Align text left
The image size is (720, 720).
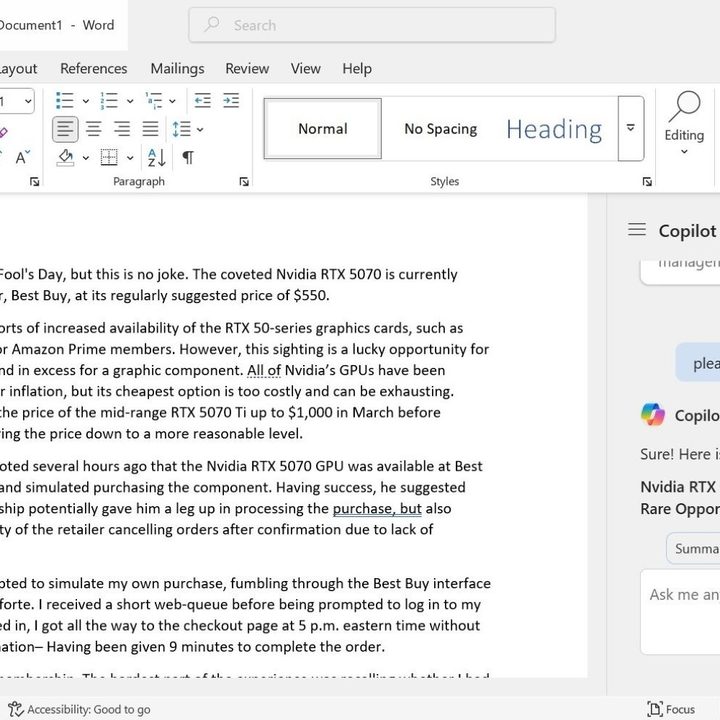65,129
